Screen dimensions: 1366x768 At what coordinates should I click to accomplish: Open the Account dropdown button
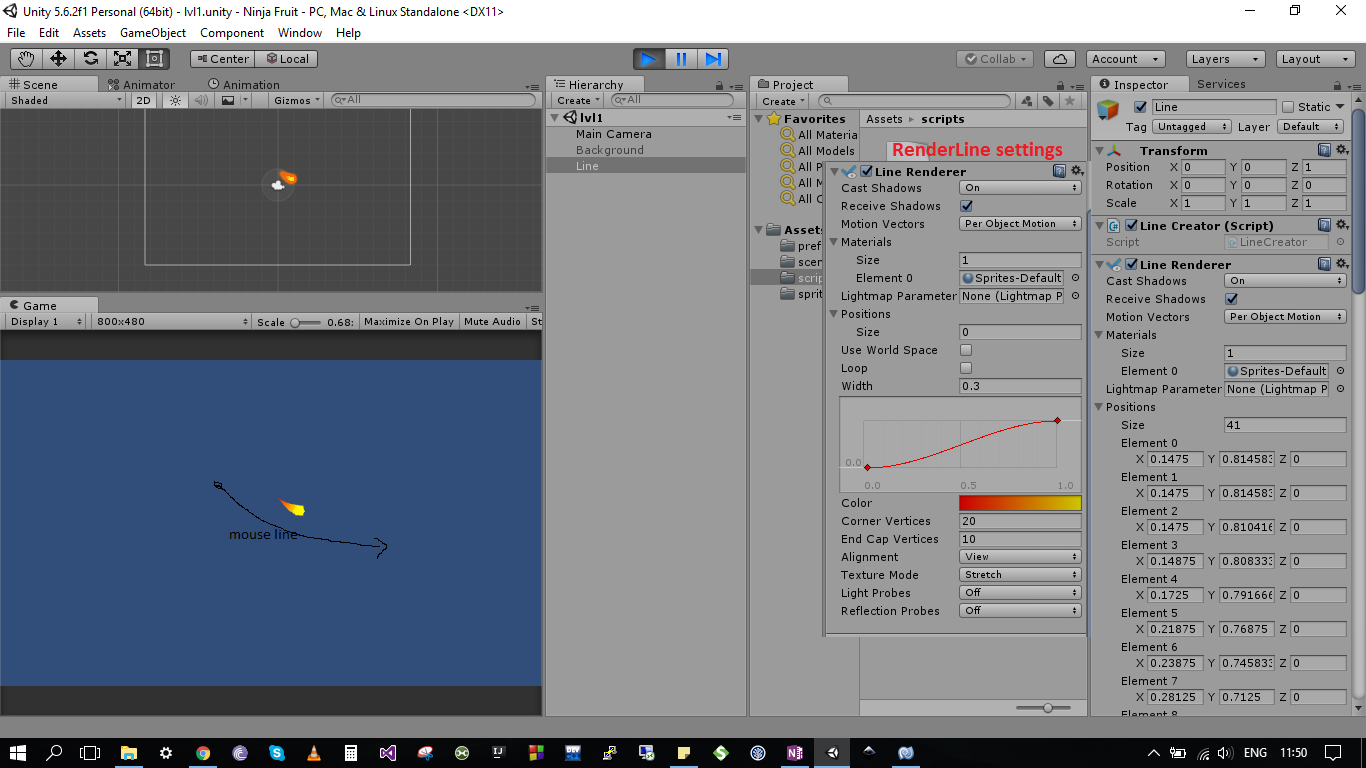(x=1126, y=59)
